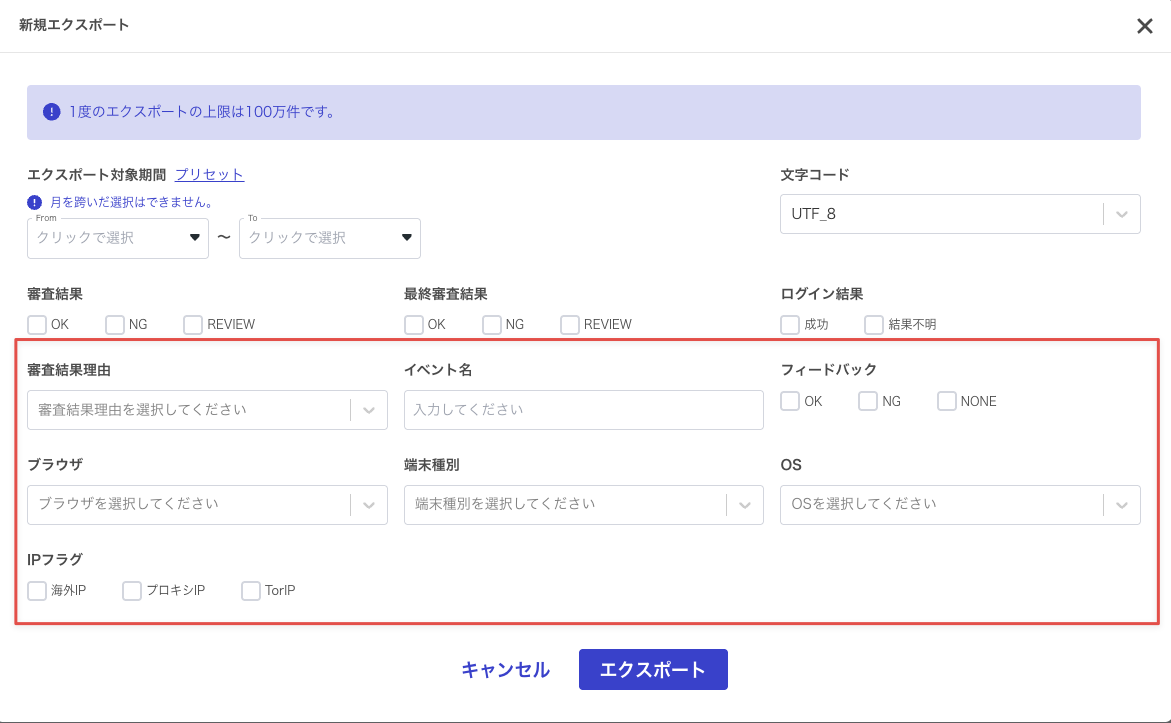Enable REVIEW under 最終審査結果
The width and height of the screenshot is (1171, 723).
coord(570,325)
